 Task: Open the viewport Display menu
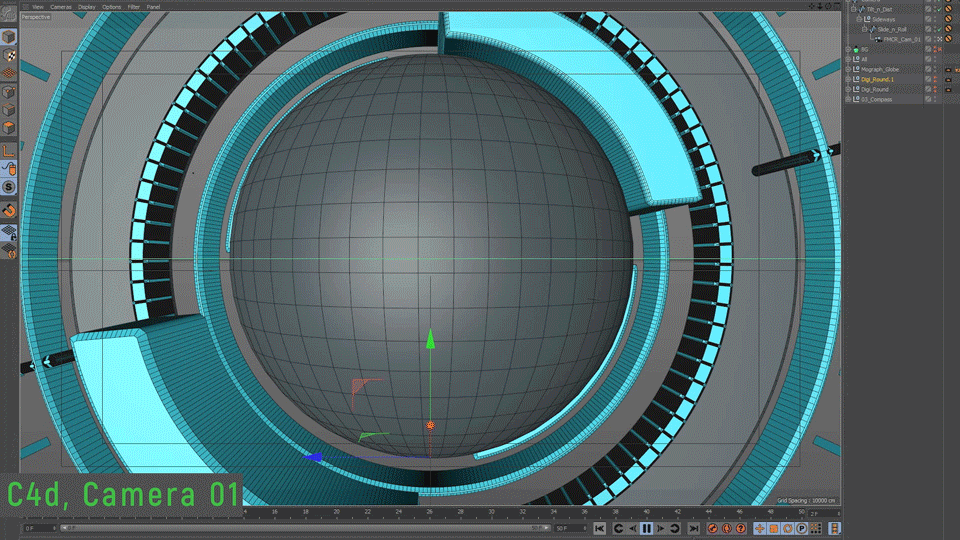[86, 7]
